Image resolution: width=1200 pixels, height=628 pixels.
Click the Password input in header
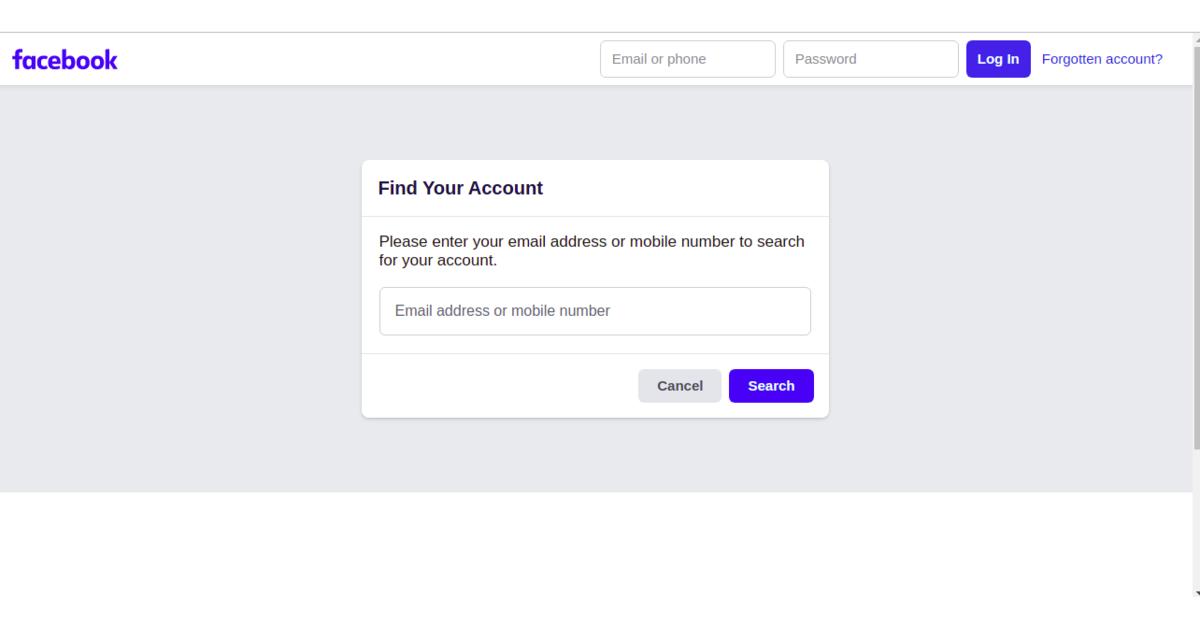point(870,59)
